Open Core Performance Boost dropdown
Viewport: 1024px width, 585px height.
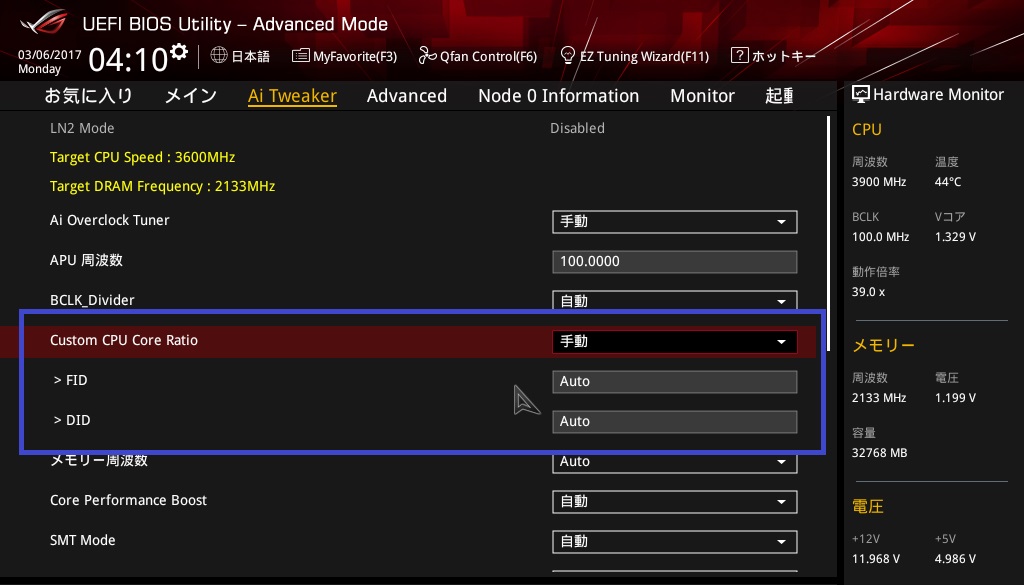[675, 501]
